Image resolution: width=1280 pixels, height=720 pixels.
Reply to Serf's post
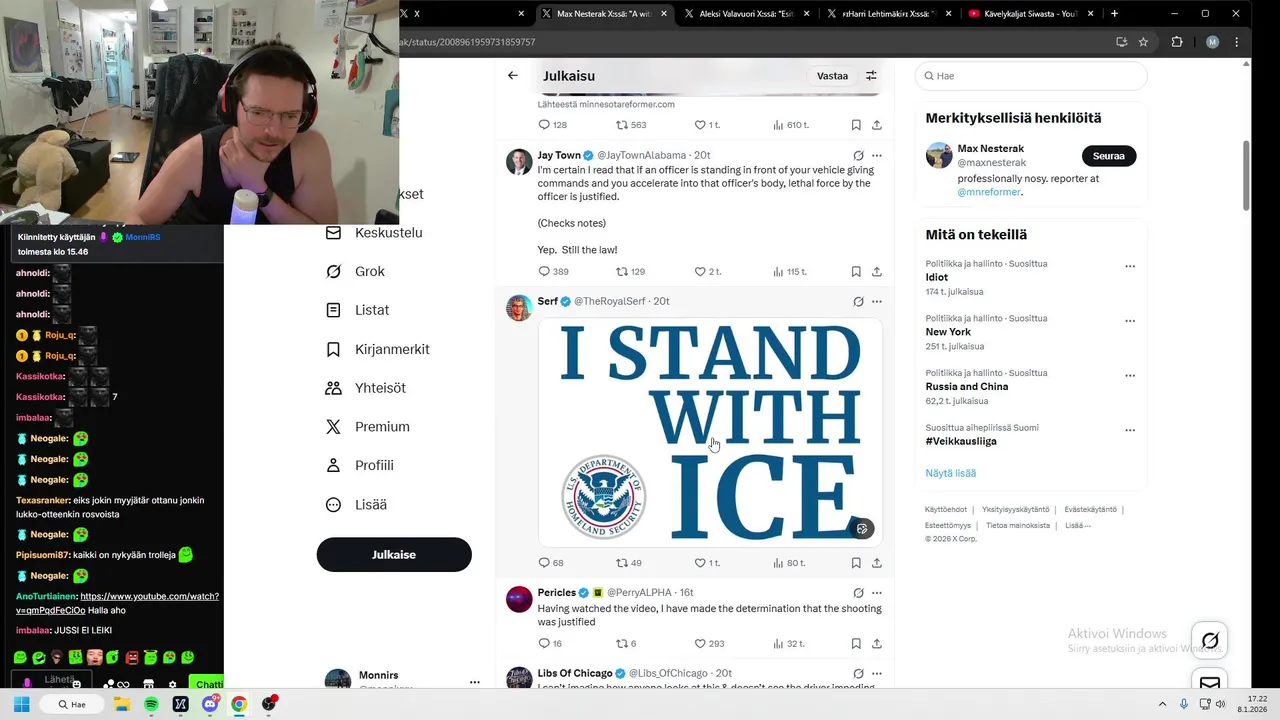tap(551, 563)
